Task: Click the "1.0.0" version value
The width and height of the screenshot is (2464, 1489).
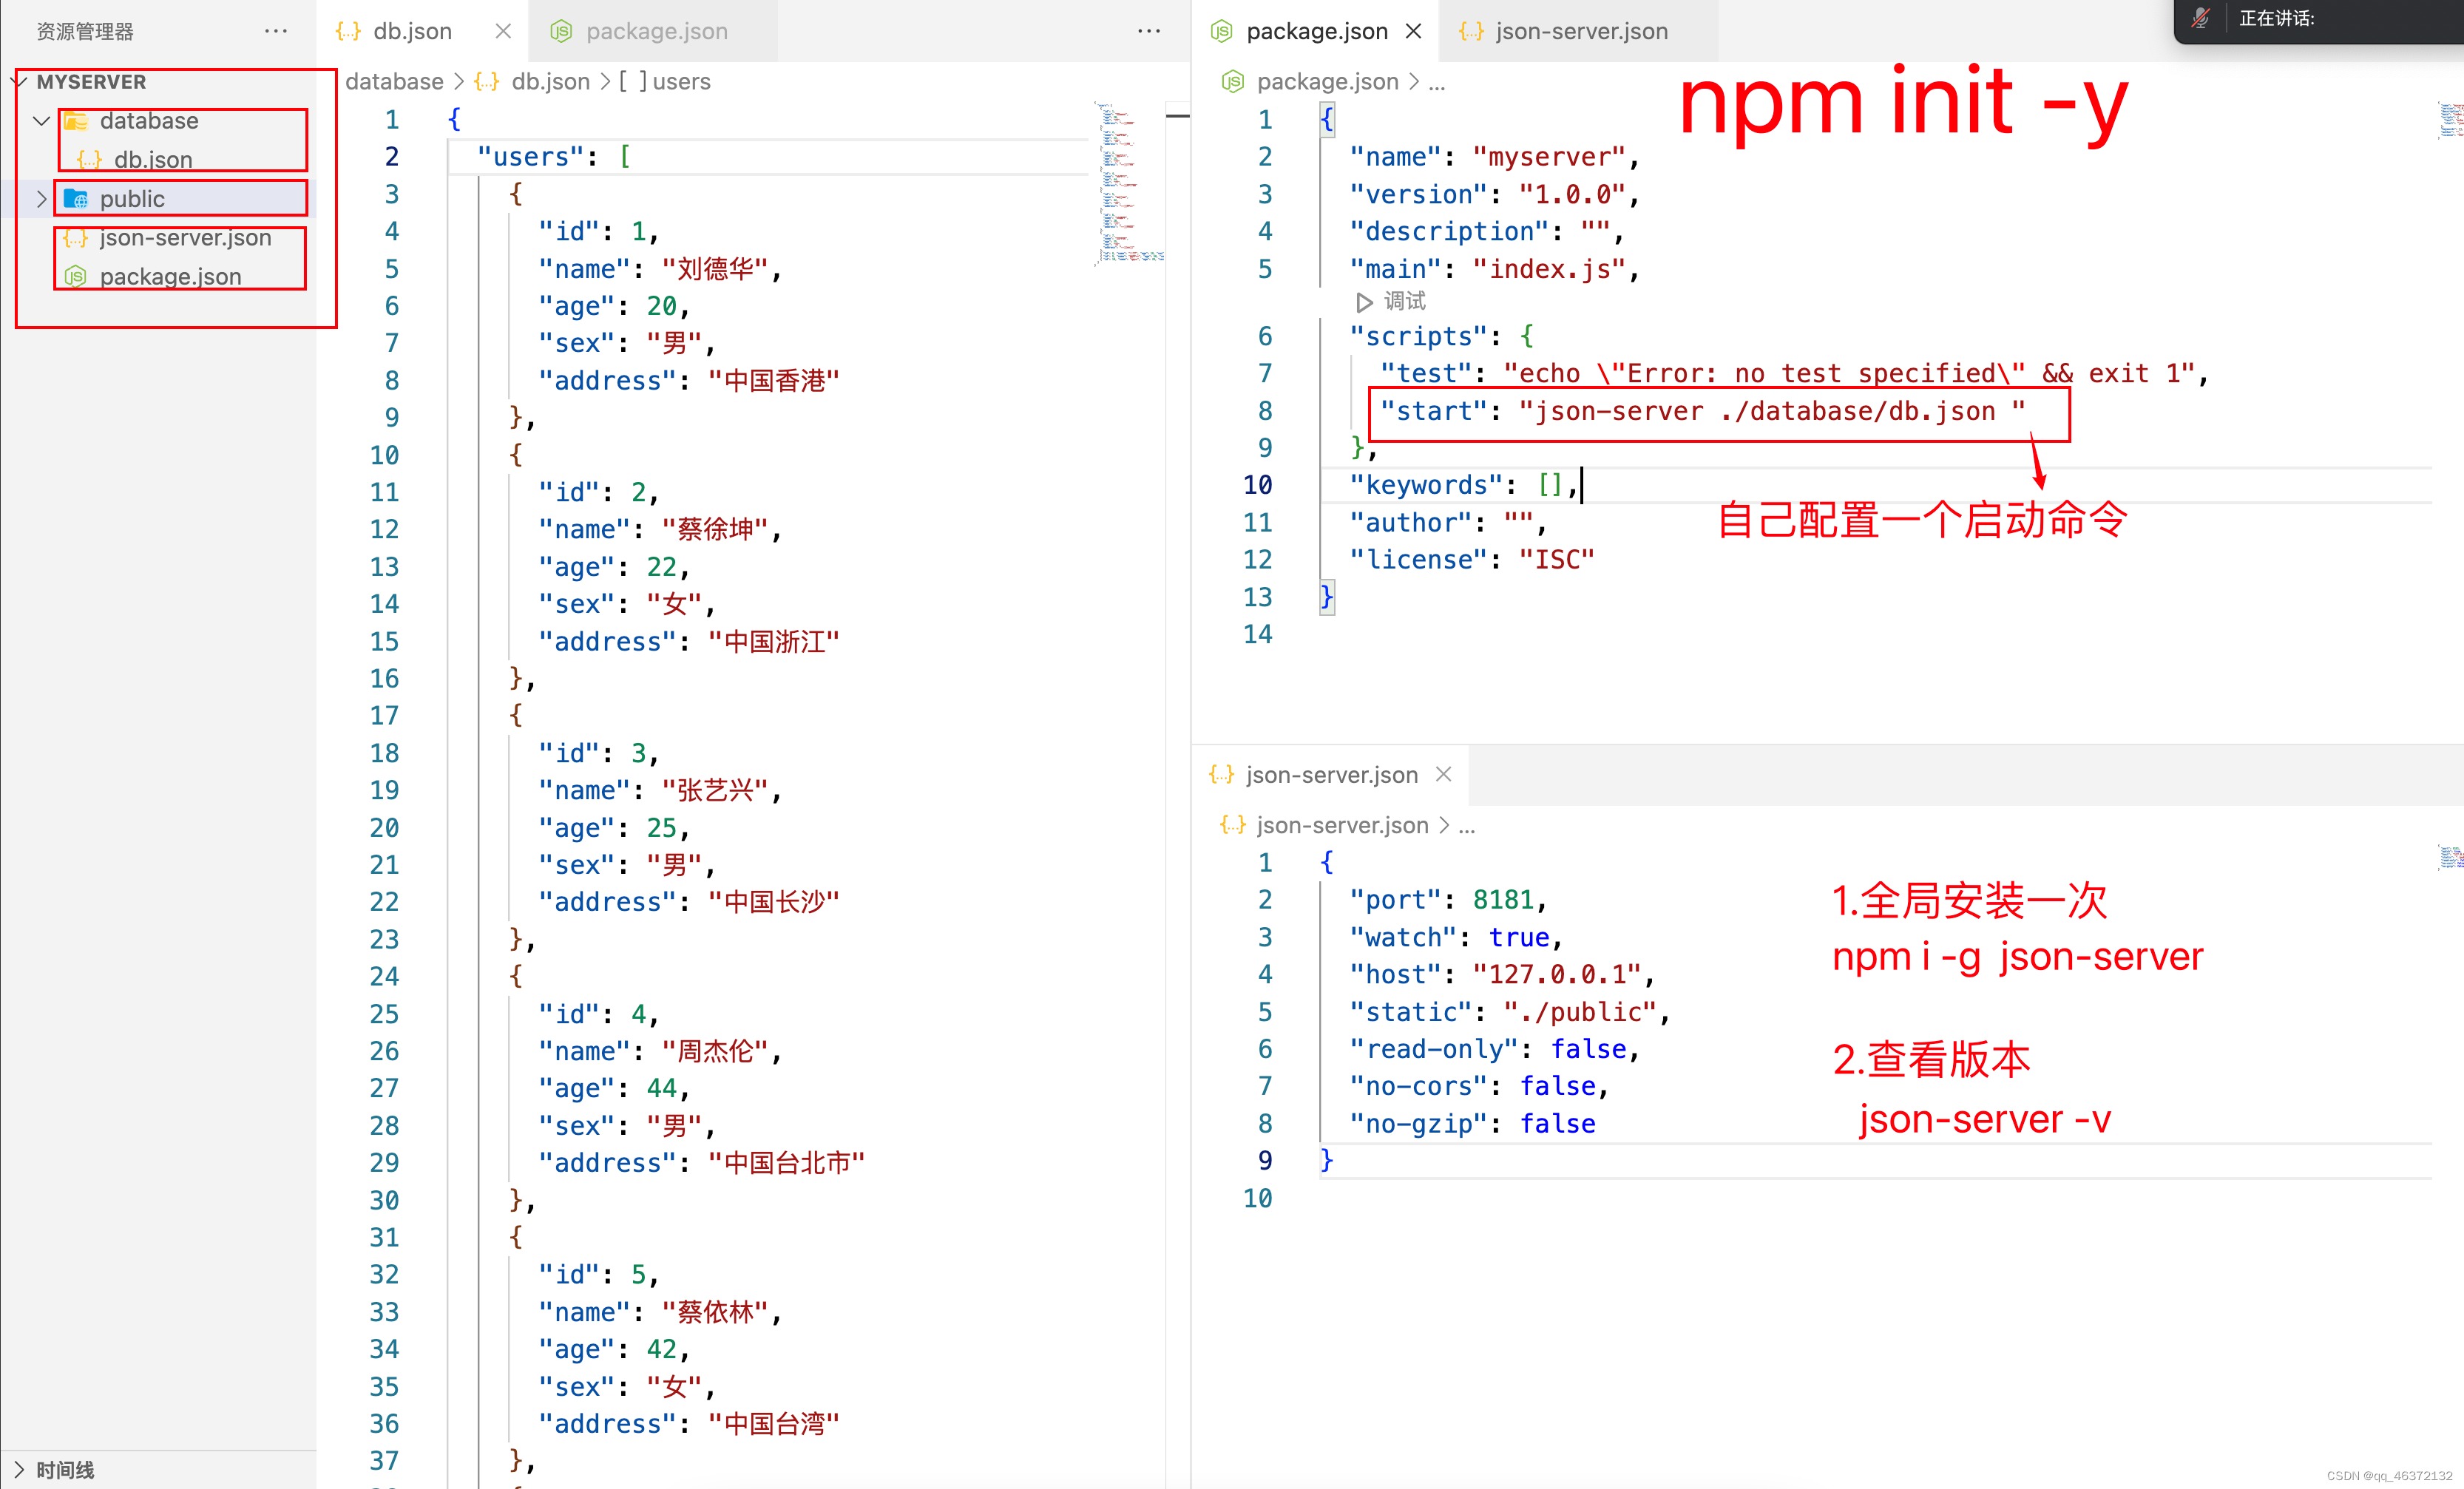Action: [1572, 194]
